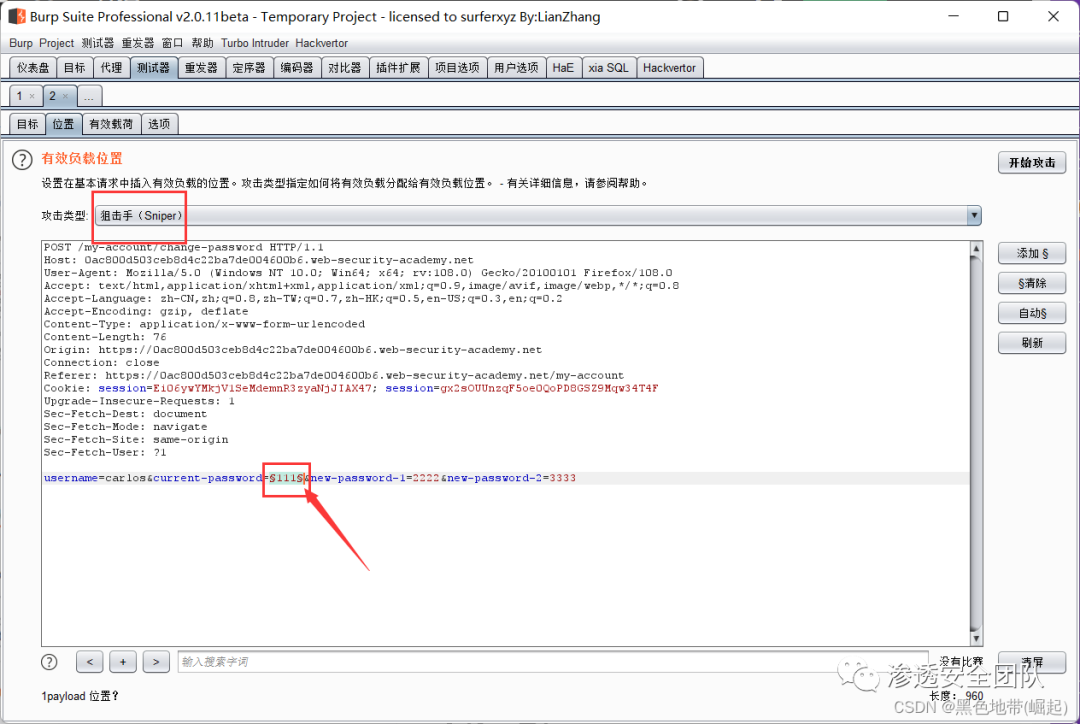Open the 帮助 menu

tap(202, 43)
